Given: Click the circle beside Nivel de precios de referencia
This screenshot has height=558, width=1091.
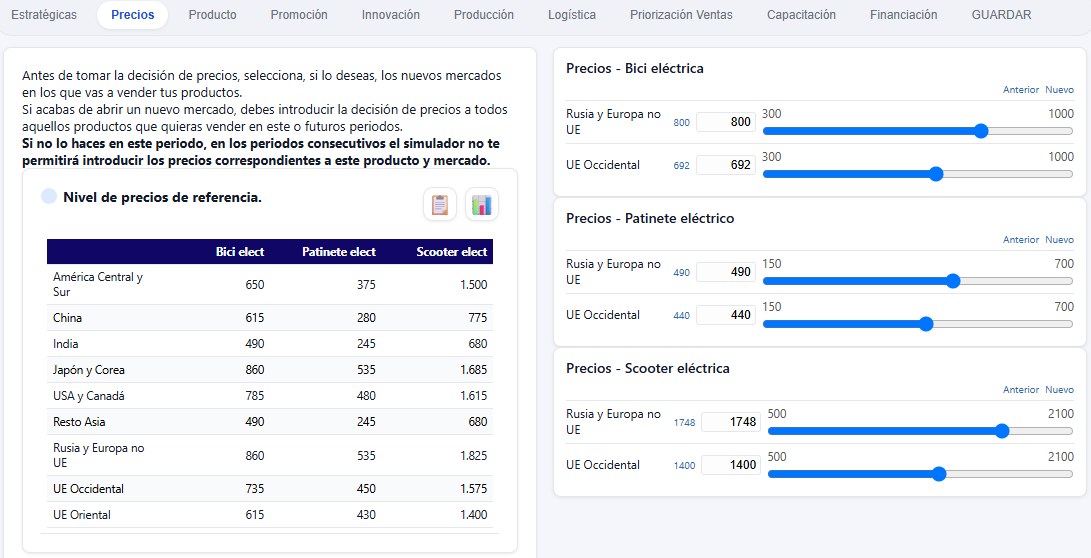Looking at the screenshot, I should click(49, 197).
